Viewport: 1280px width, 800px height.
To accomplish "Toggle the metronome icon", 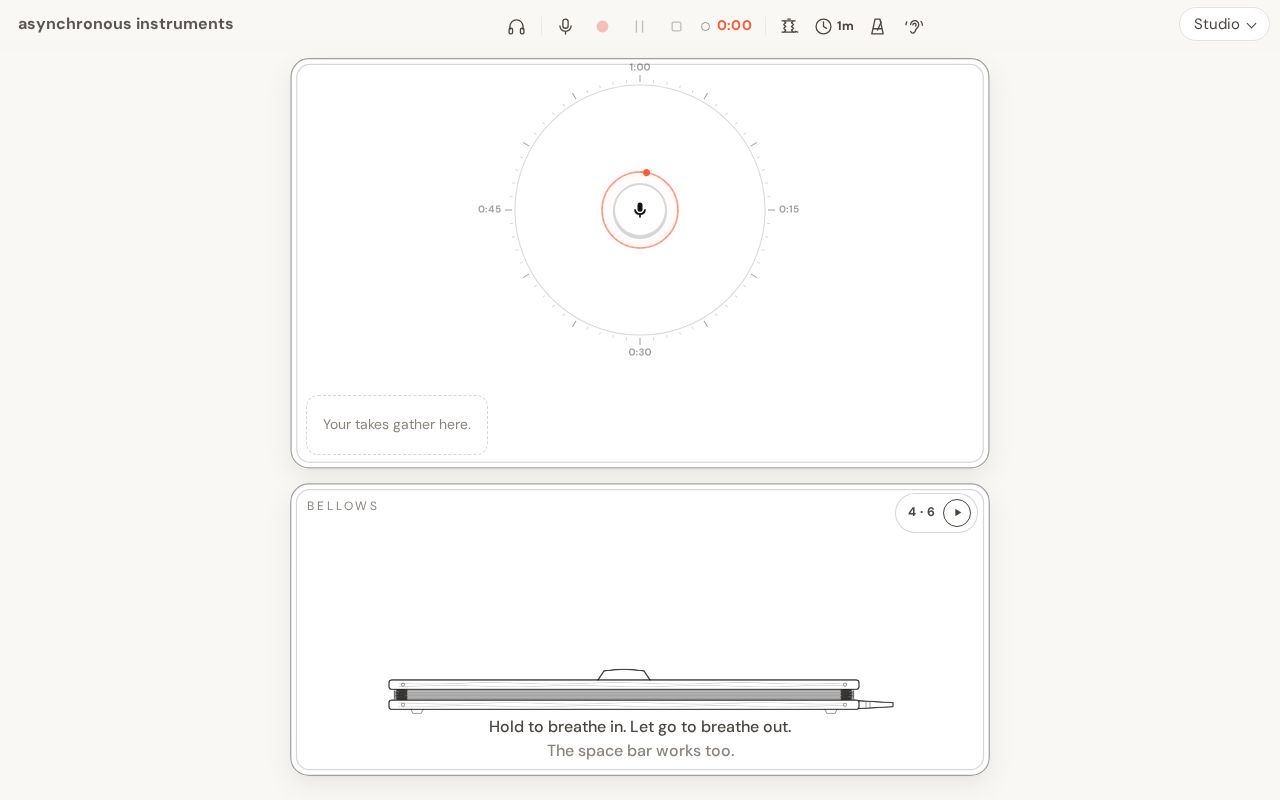I will point(877,27).
